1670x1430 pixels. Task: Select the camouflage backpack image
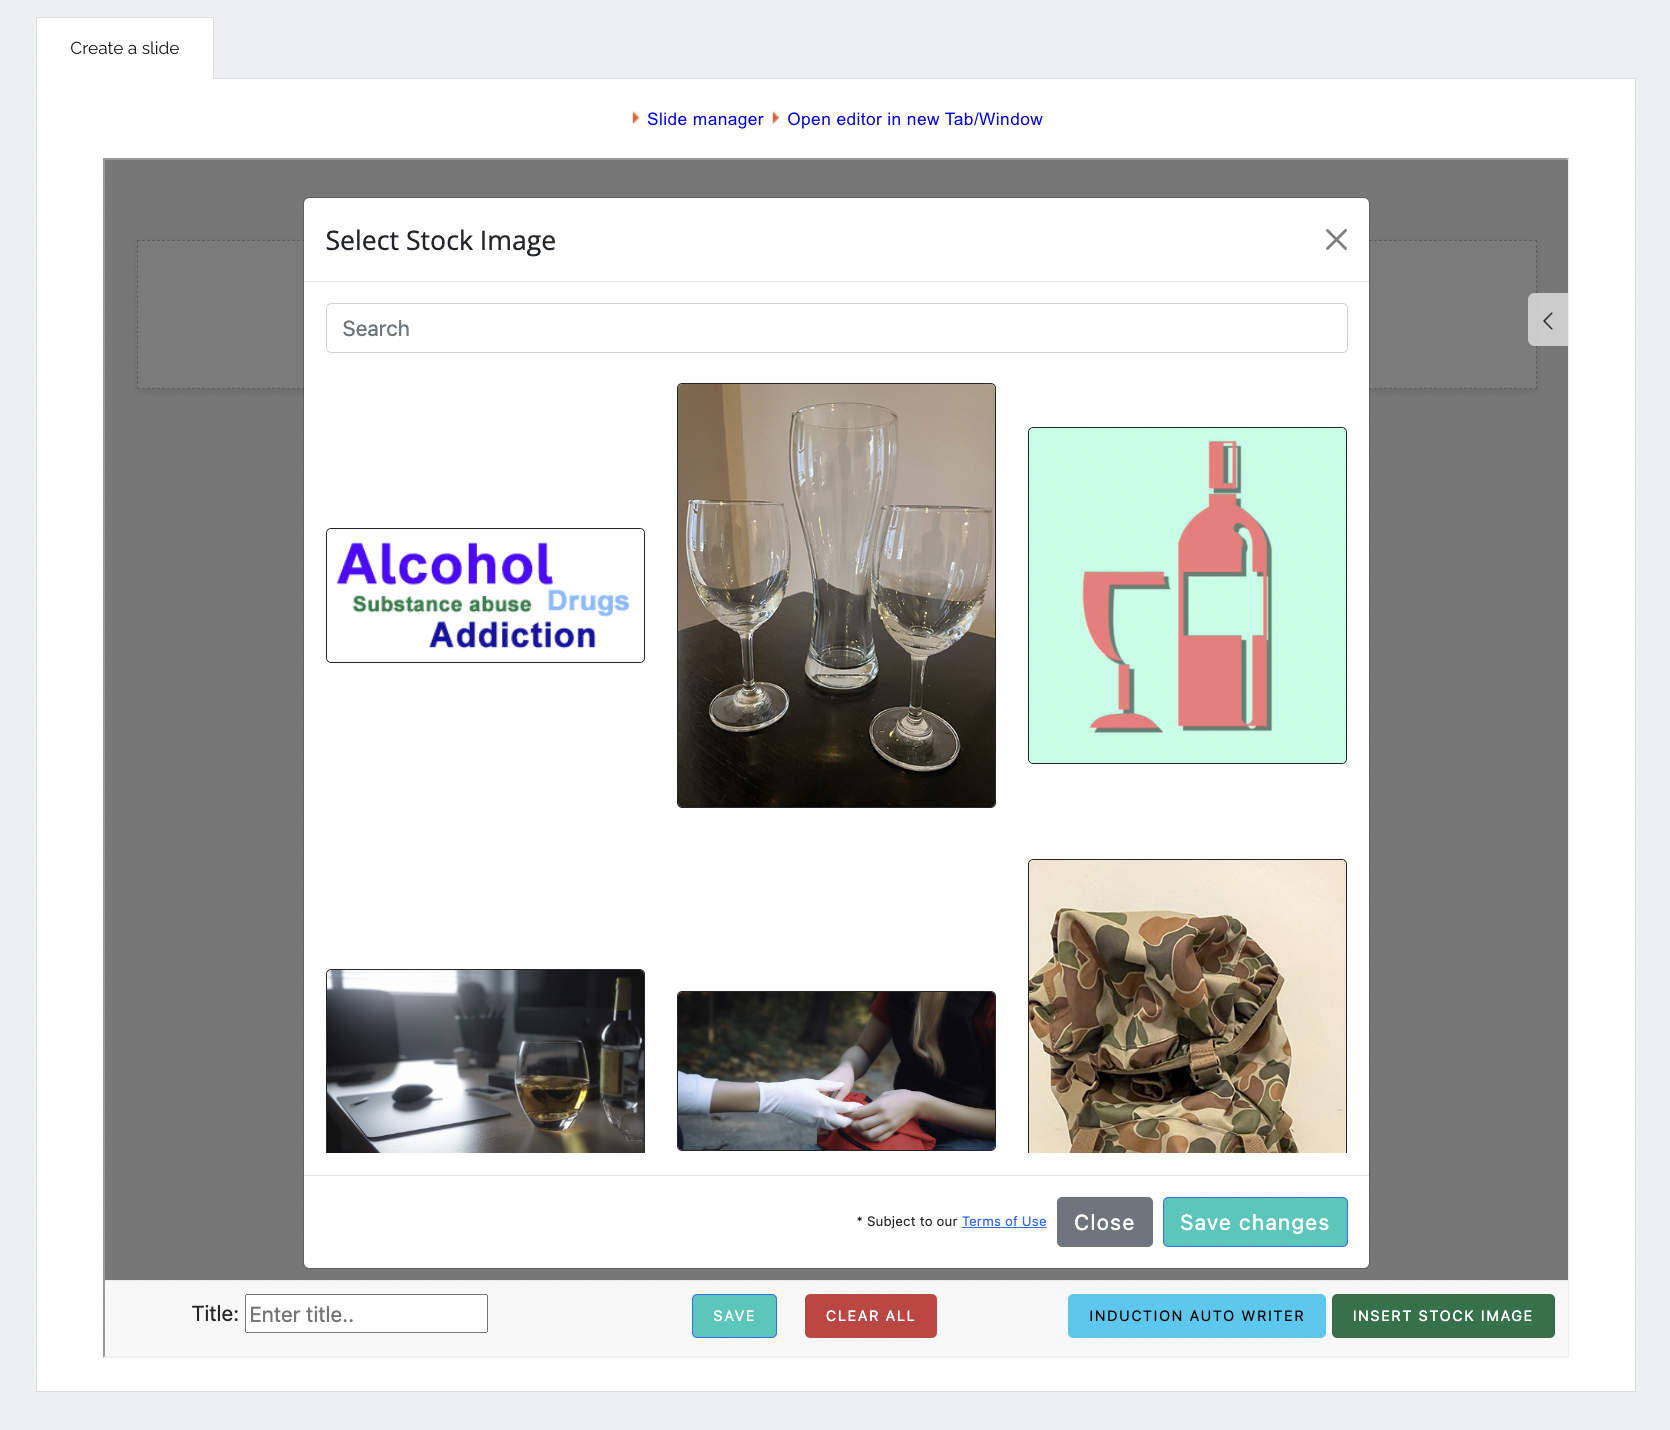point(1187,1006)
